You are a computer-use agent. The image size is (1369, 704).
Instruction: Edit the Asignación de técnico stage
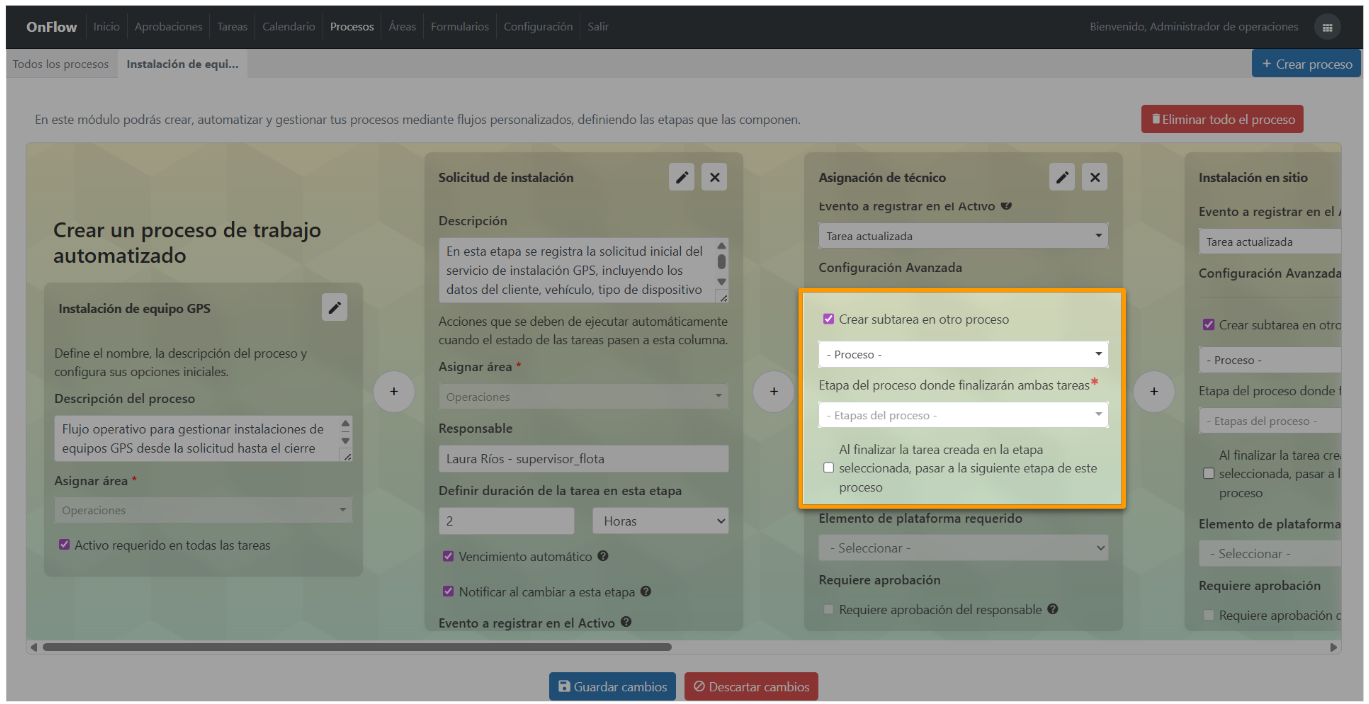tap(1062, 177)
